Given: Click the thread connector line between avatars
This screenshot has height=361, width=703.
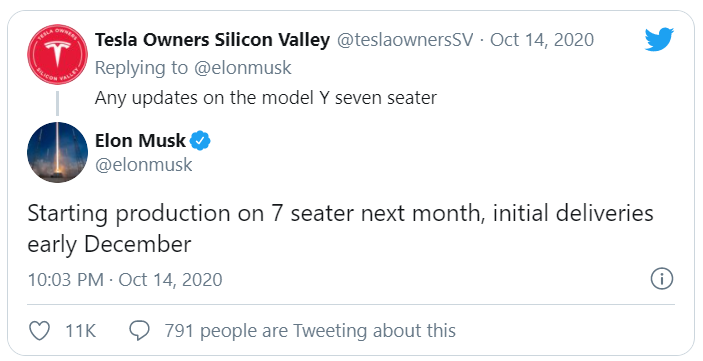Looking at the screenshot, I should tap(57, 103).
